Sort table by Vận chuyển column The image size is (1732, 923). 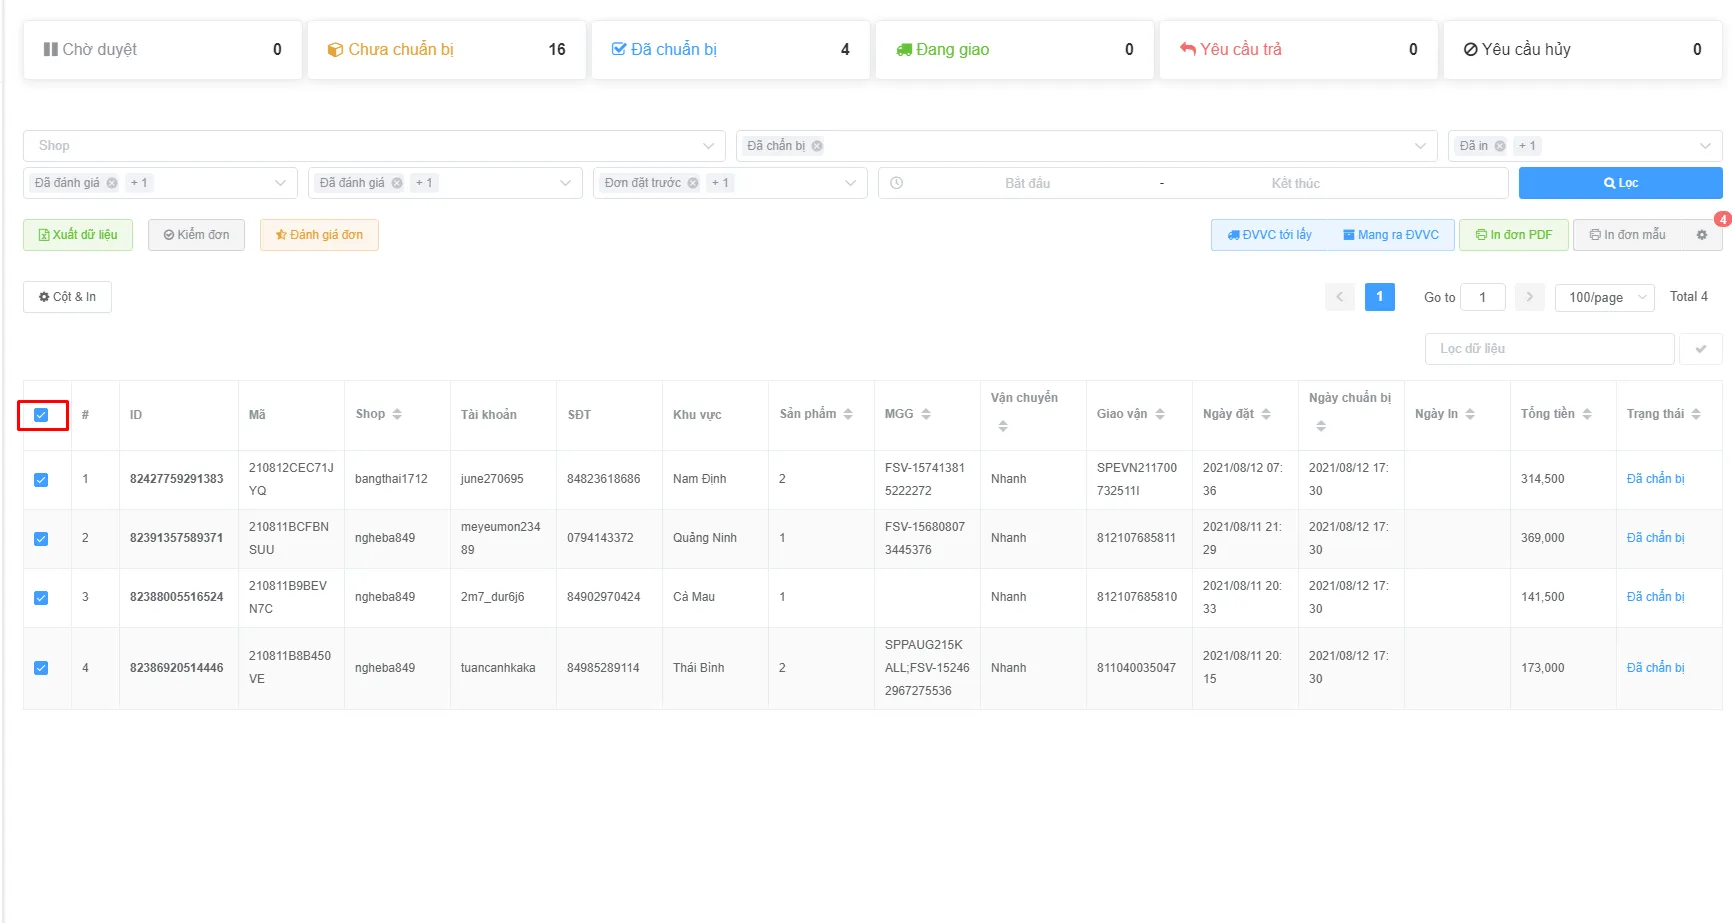[x=1003, y=426]
